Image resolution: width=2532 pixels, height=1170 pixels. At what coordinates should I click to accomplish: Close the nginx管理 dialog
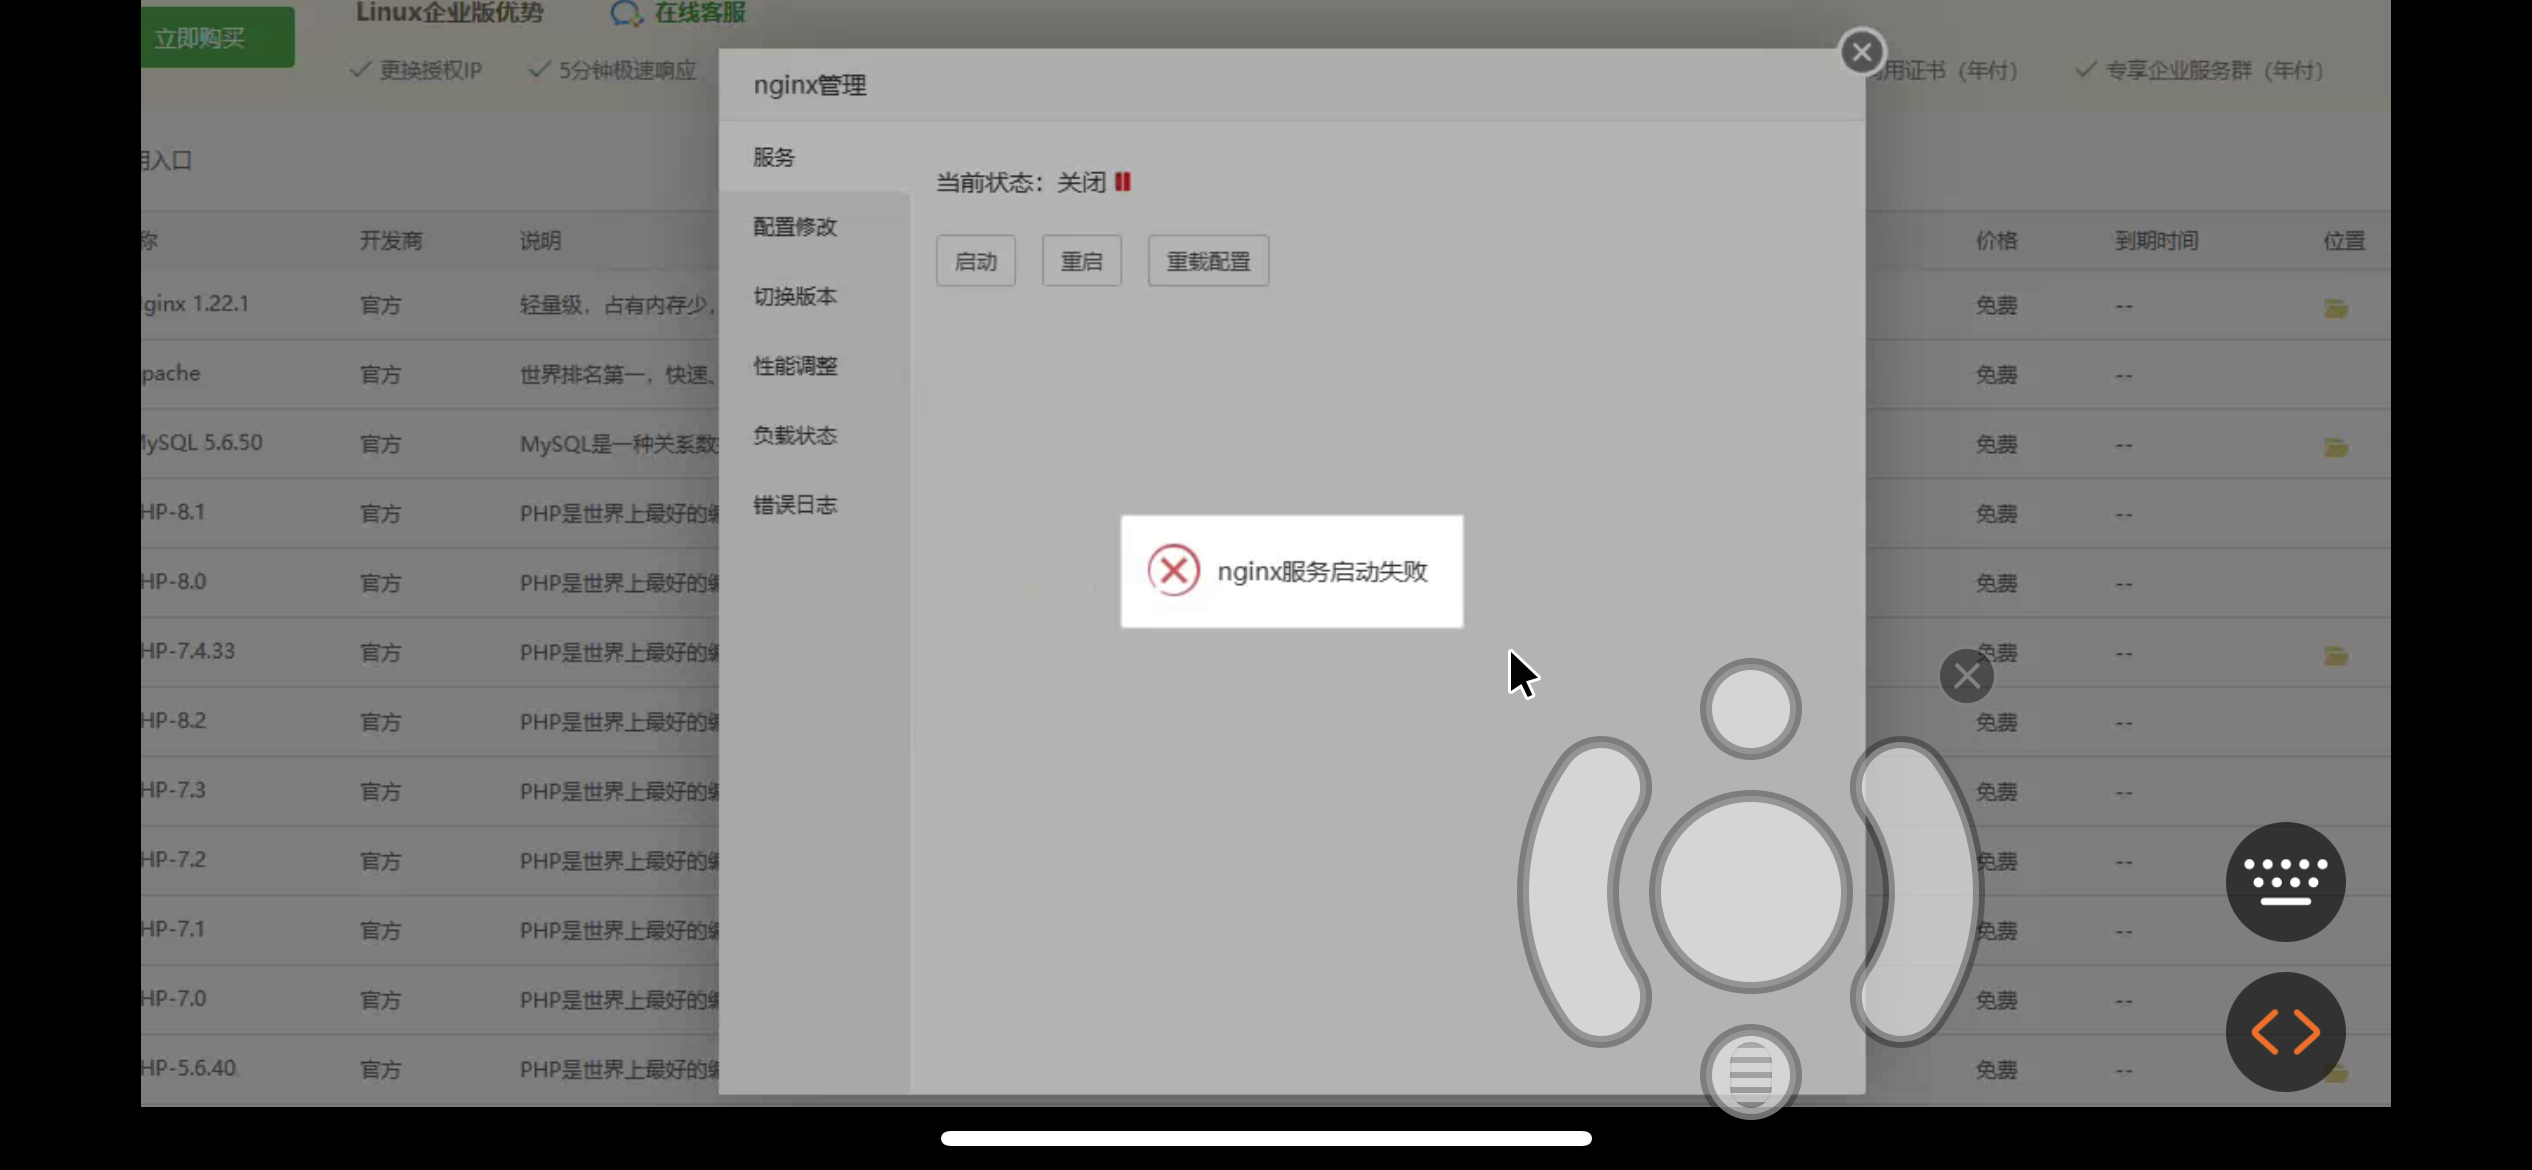point(1861,52)
